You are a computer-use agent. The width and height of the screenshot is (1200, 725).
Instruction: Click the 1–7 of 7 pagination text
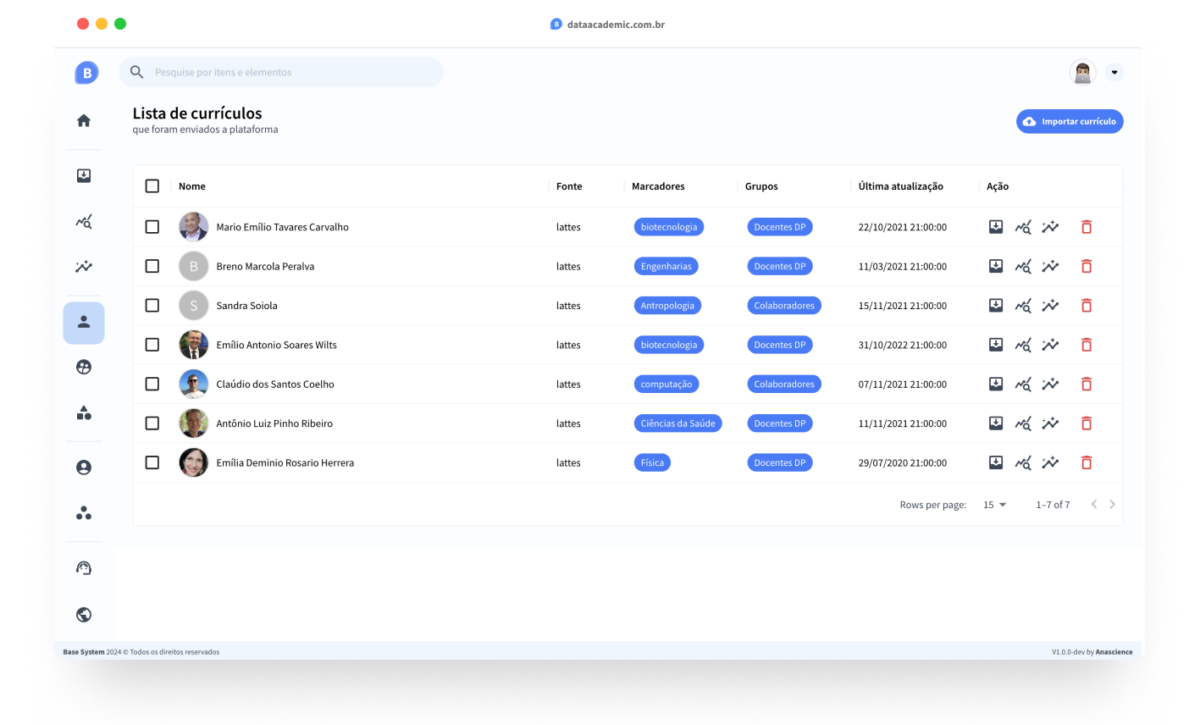tap(1053, 505)
